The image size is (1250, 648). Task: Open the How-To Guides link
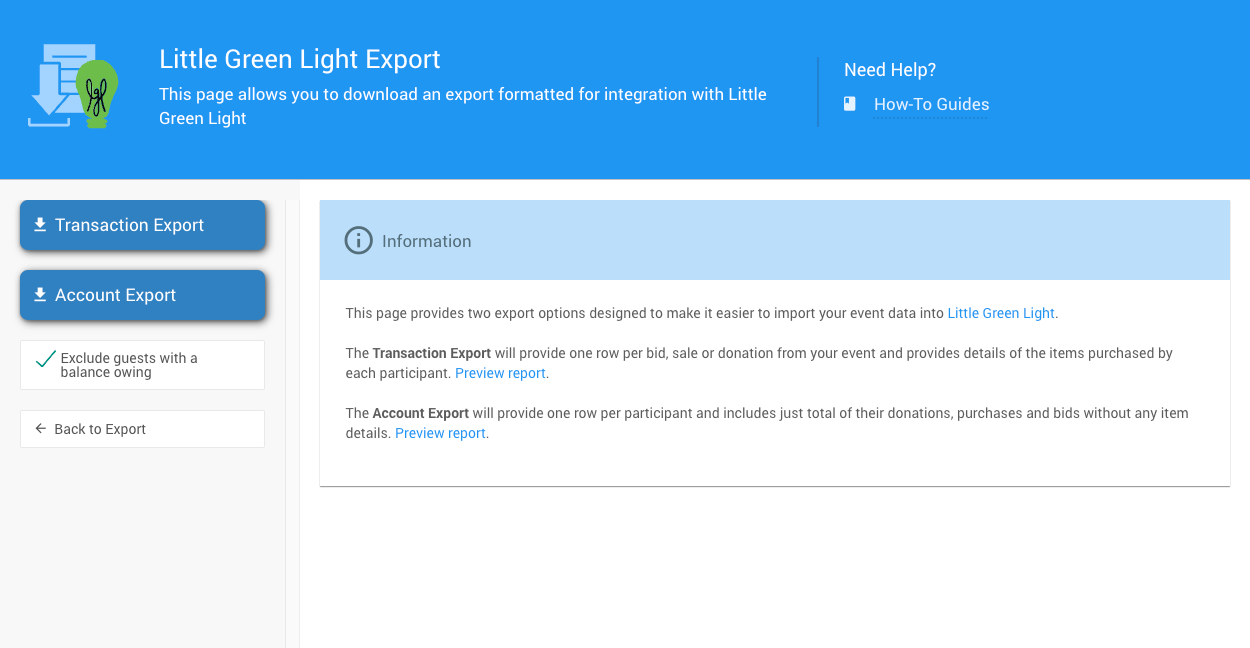coord(931,104)
